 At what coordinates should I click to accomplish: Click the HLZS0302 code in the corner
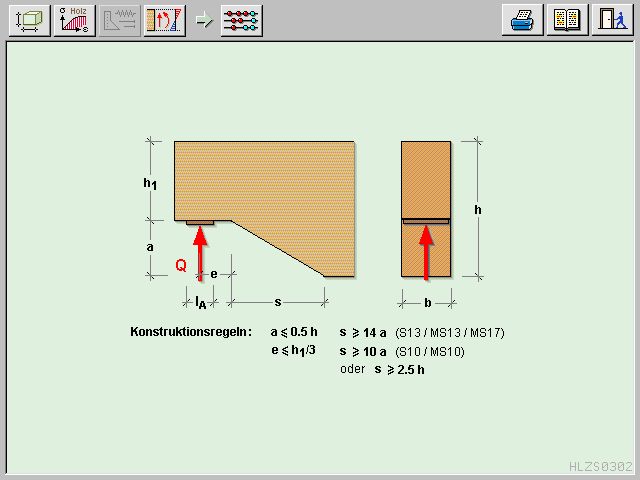pyautogui.click(x=601, y=466)
